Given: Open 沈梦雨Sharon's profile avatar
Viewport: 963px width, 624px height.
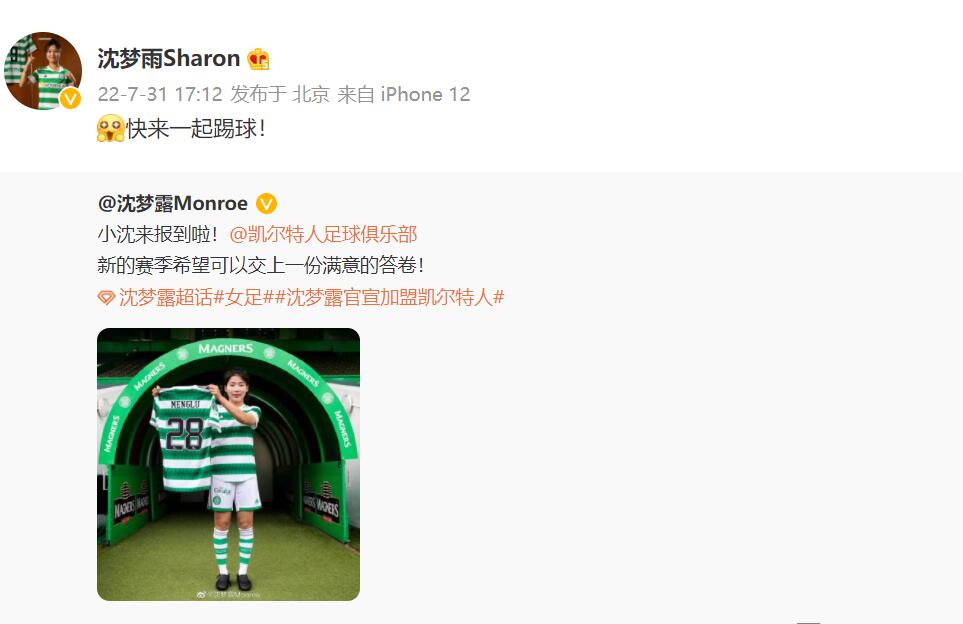Looking at the screenshot, I should click(x=43, y=71).
